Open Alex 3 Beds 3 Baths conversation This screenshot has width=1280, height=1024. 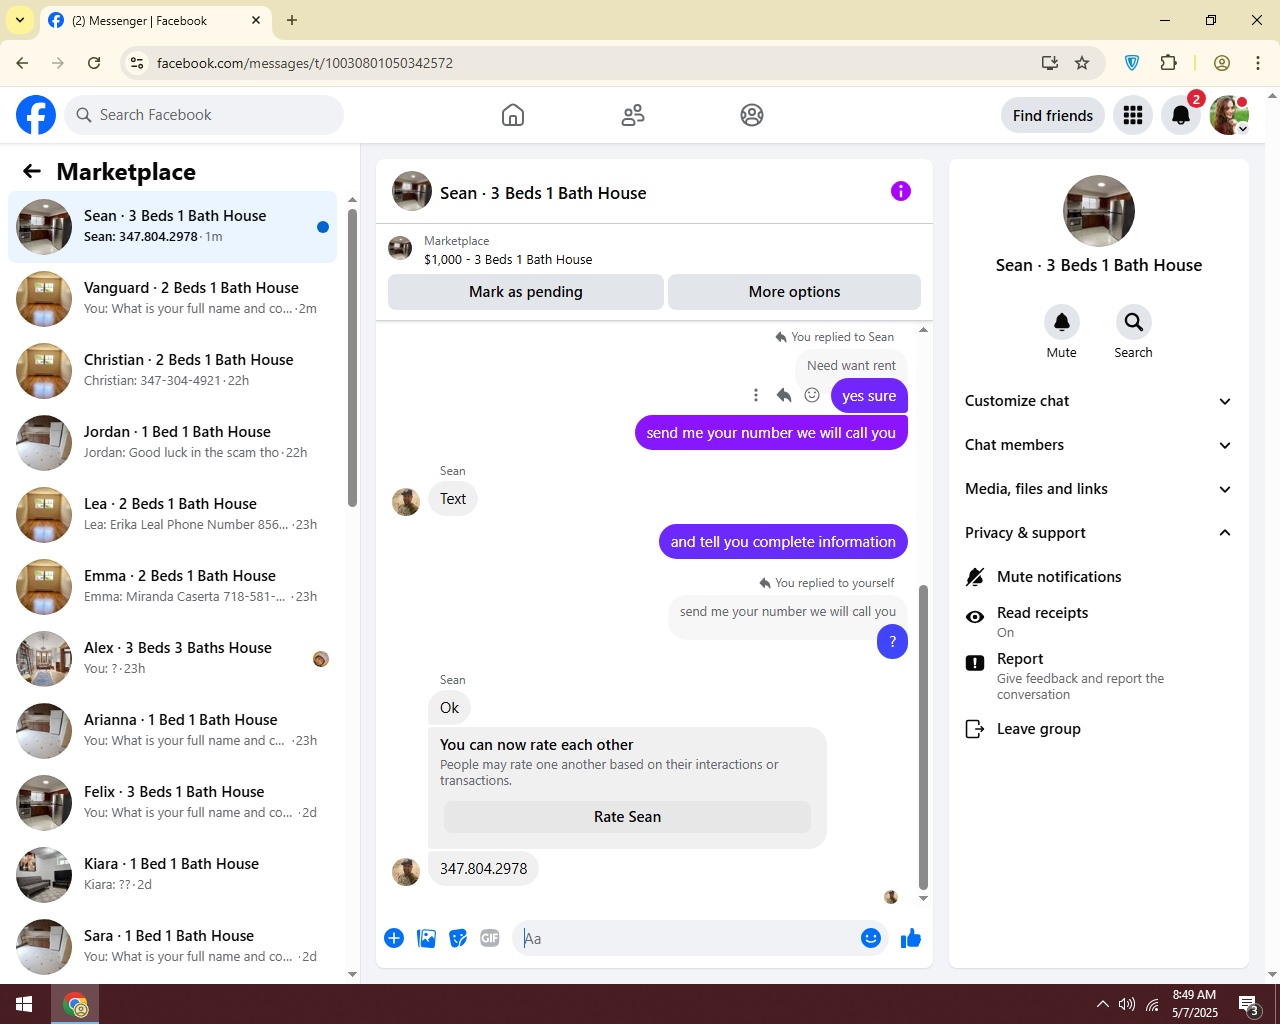click(x=172, y=659)
